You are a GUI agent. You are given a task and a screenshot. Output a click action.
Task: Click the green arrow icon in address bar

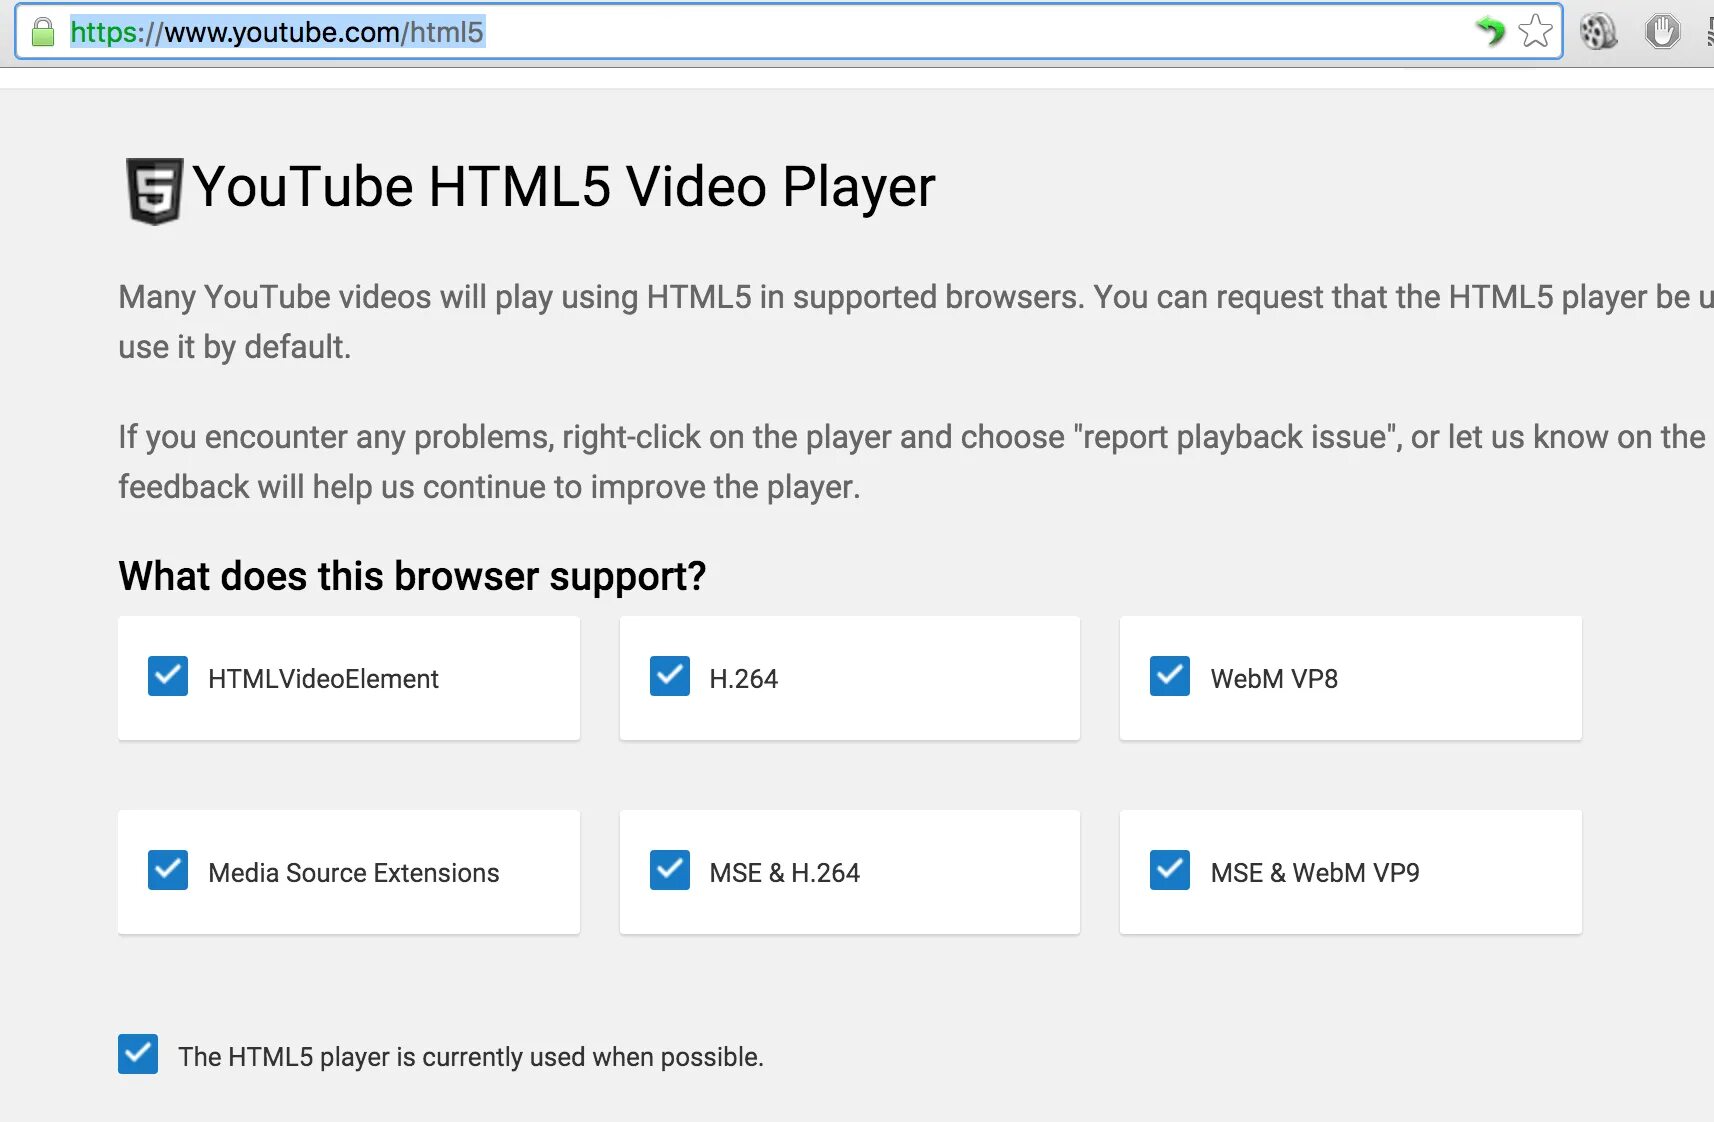tap(1490, 31)
